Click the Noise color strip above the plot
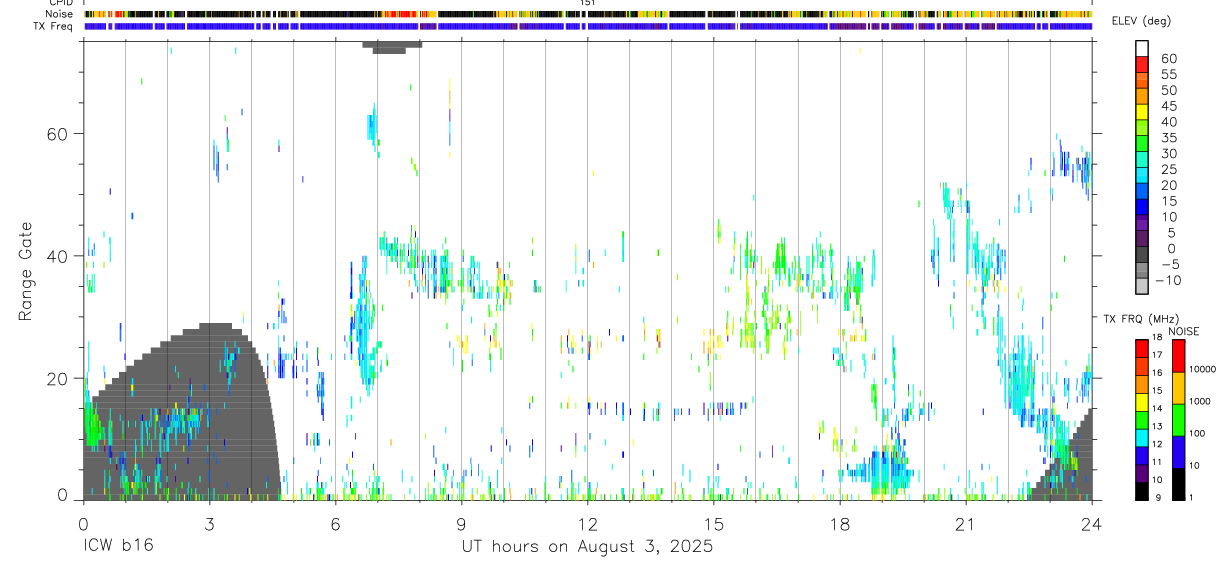Image resolution: width=1228 pixels, height=567 pixels. coord(588,14)
